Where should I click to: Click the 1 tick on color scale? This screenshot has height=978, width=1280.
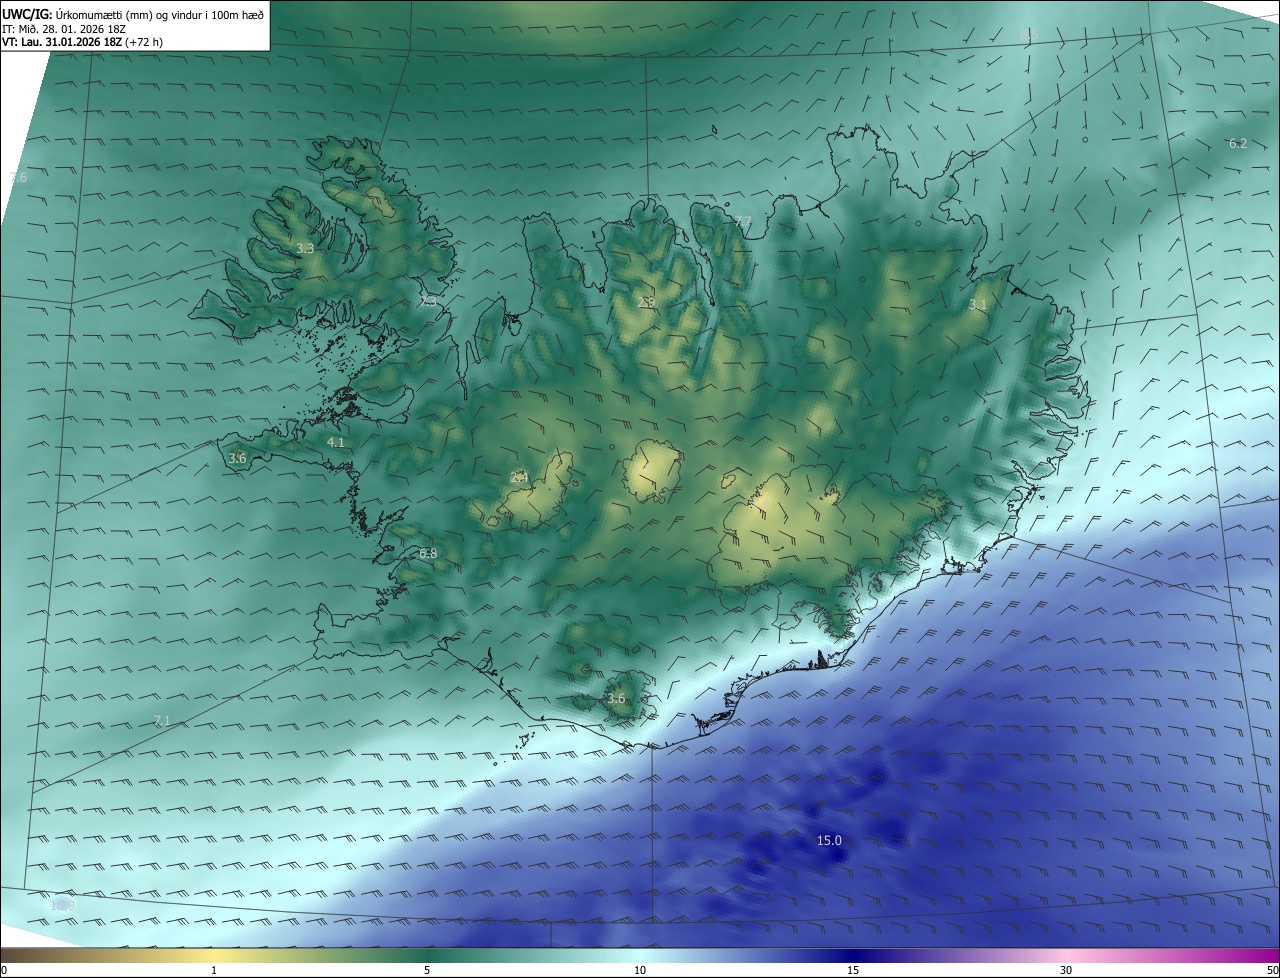pyautogui.click(x=214, y=970)
